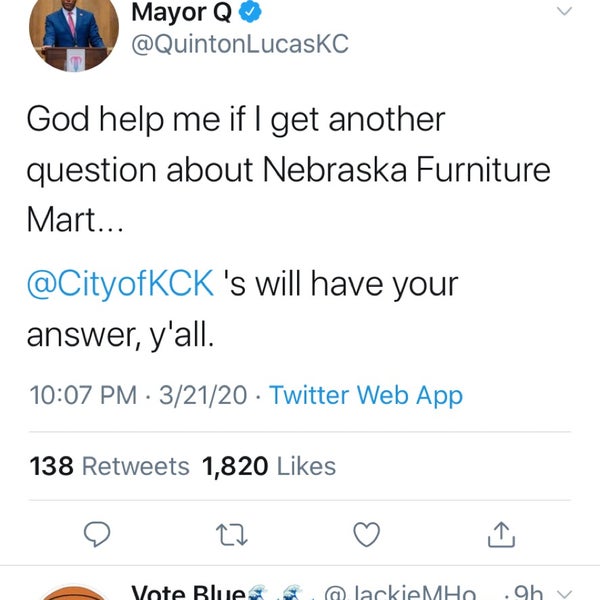View the 1,820 Likes list

pyautogui.click(x=269, y=466)
